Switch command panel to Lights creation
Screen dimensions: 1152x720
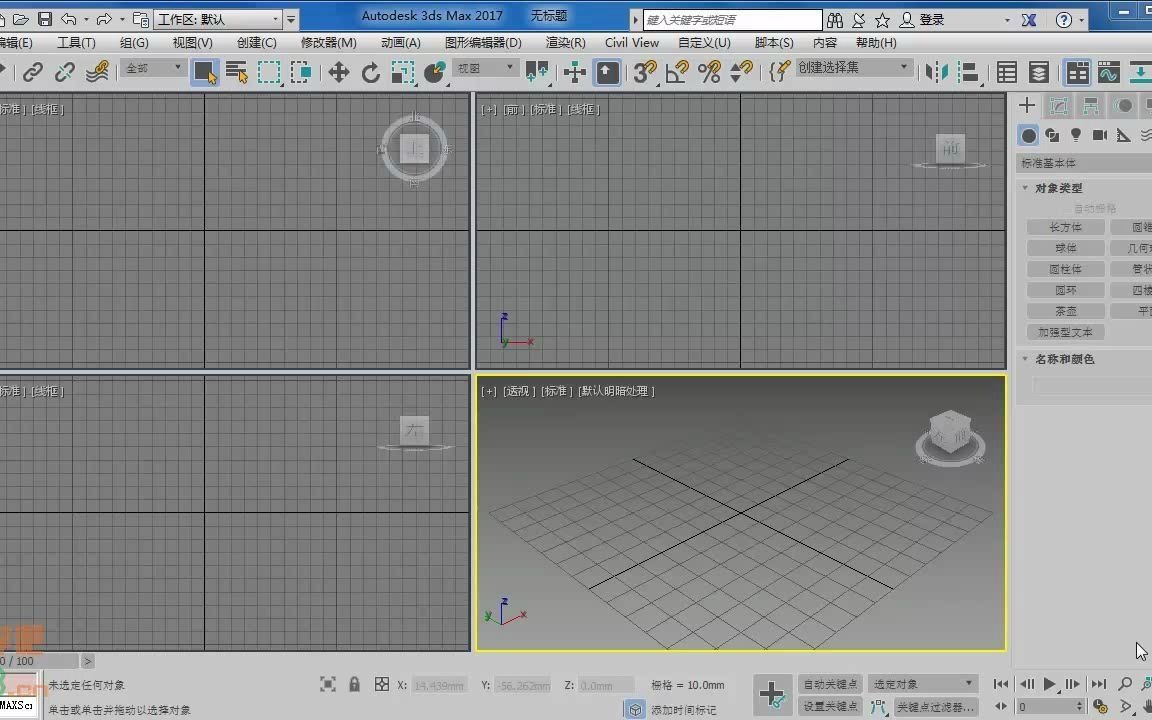[1077, 135]
